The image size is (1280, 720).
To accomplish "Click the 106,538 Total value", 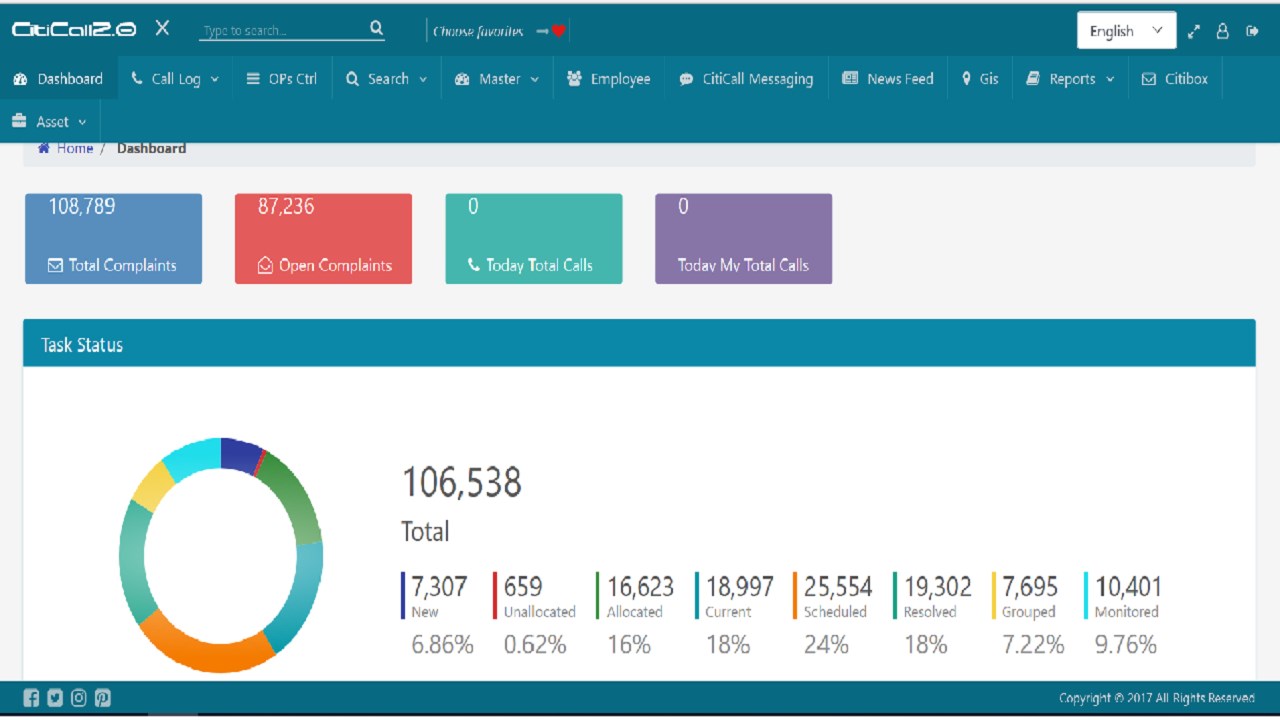I will (461, 483).
